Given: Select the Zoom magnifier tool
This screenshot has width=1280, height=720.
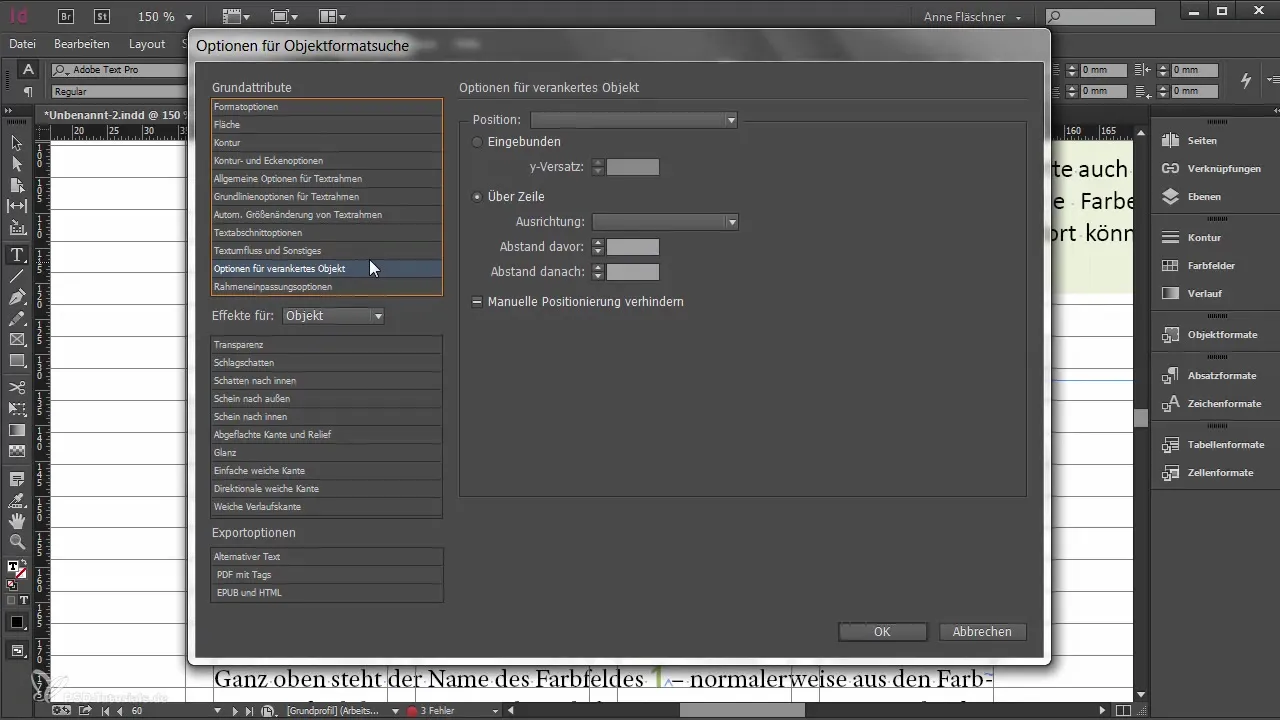Looking at the screenshot, I should tap(17, 542).
